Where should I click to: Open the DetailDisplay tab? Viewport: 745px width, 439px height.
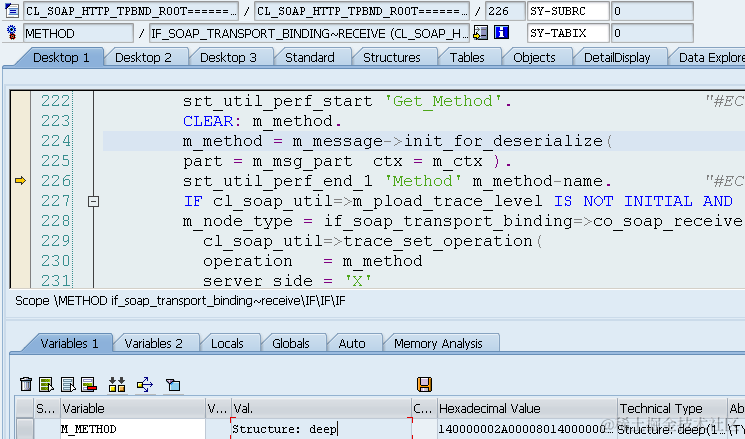(617, 57)
